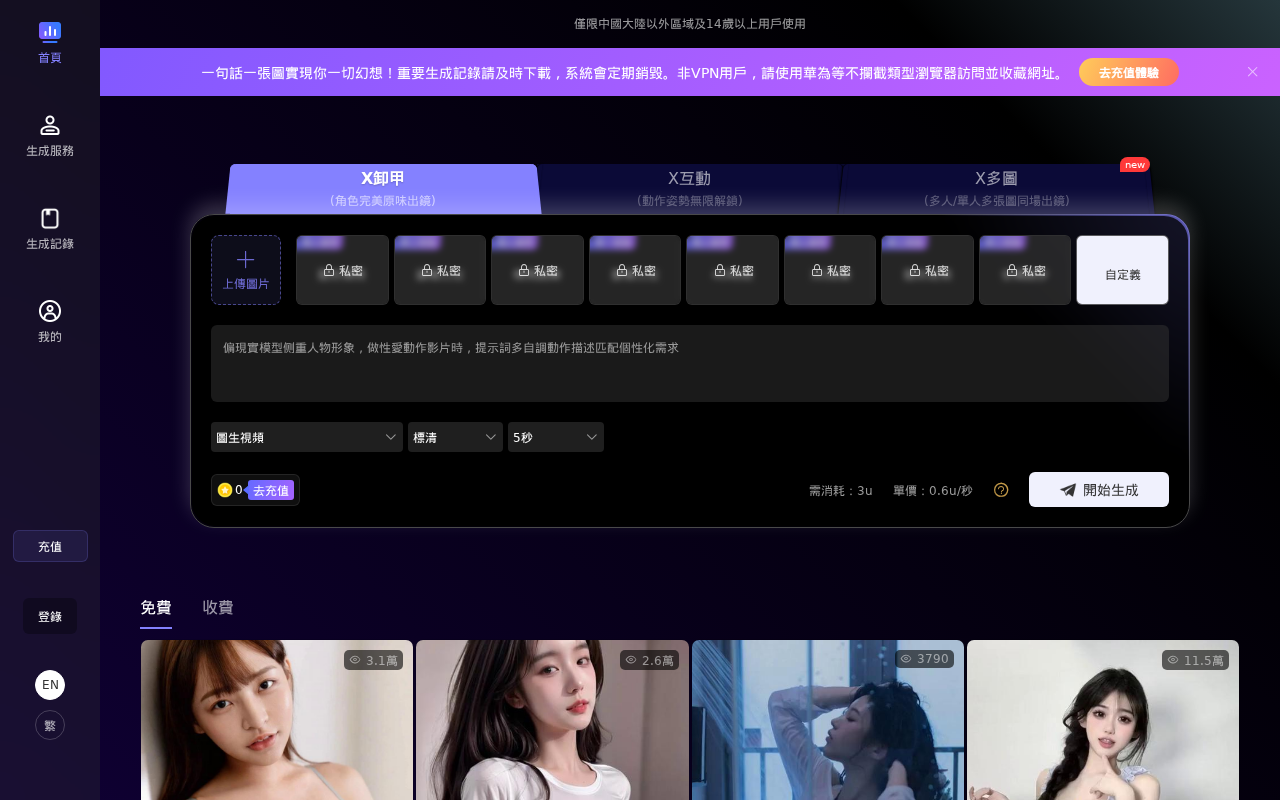
Task: Click the question mark pricing help icon
Action: pos(1001,490)
